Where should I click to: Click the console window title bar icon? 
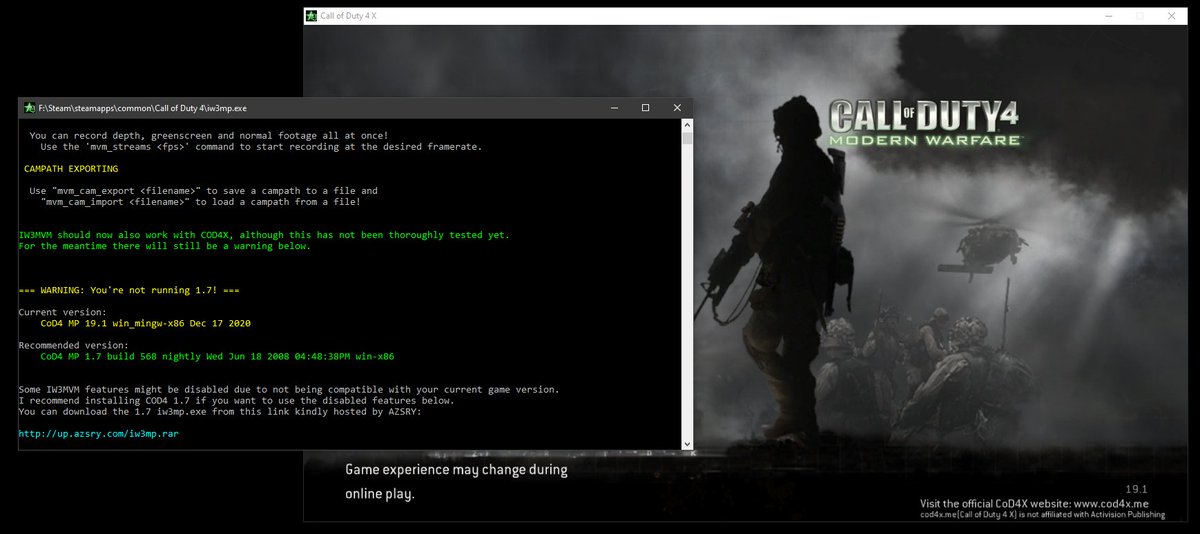(x=30, y=107)
